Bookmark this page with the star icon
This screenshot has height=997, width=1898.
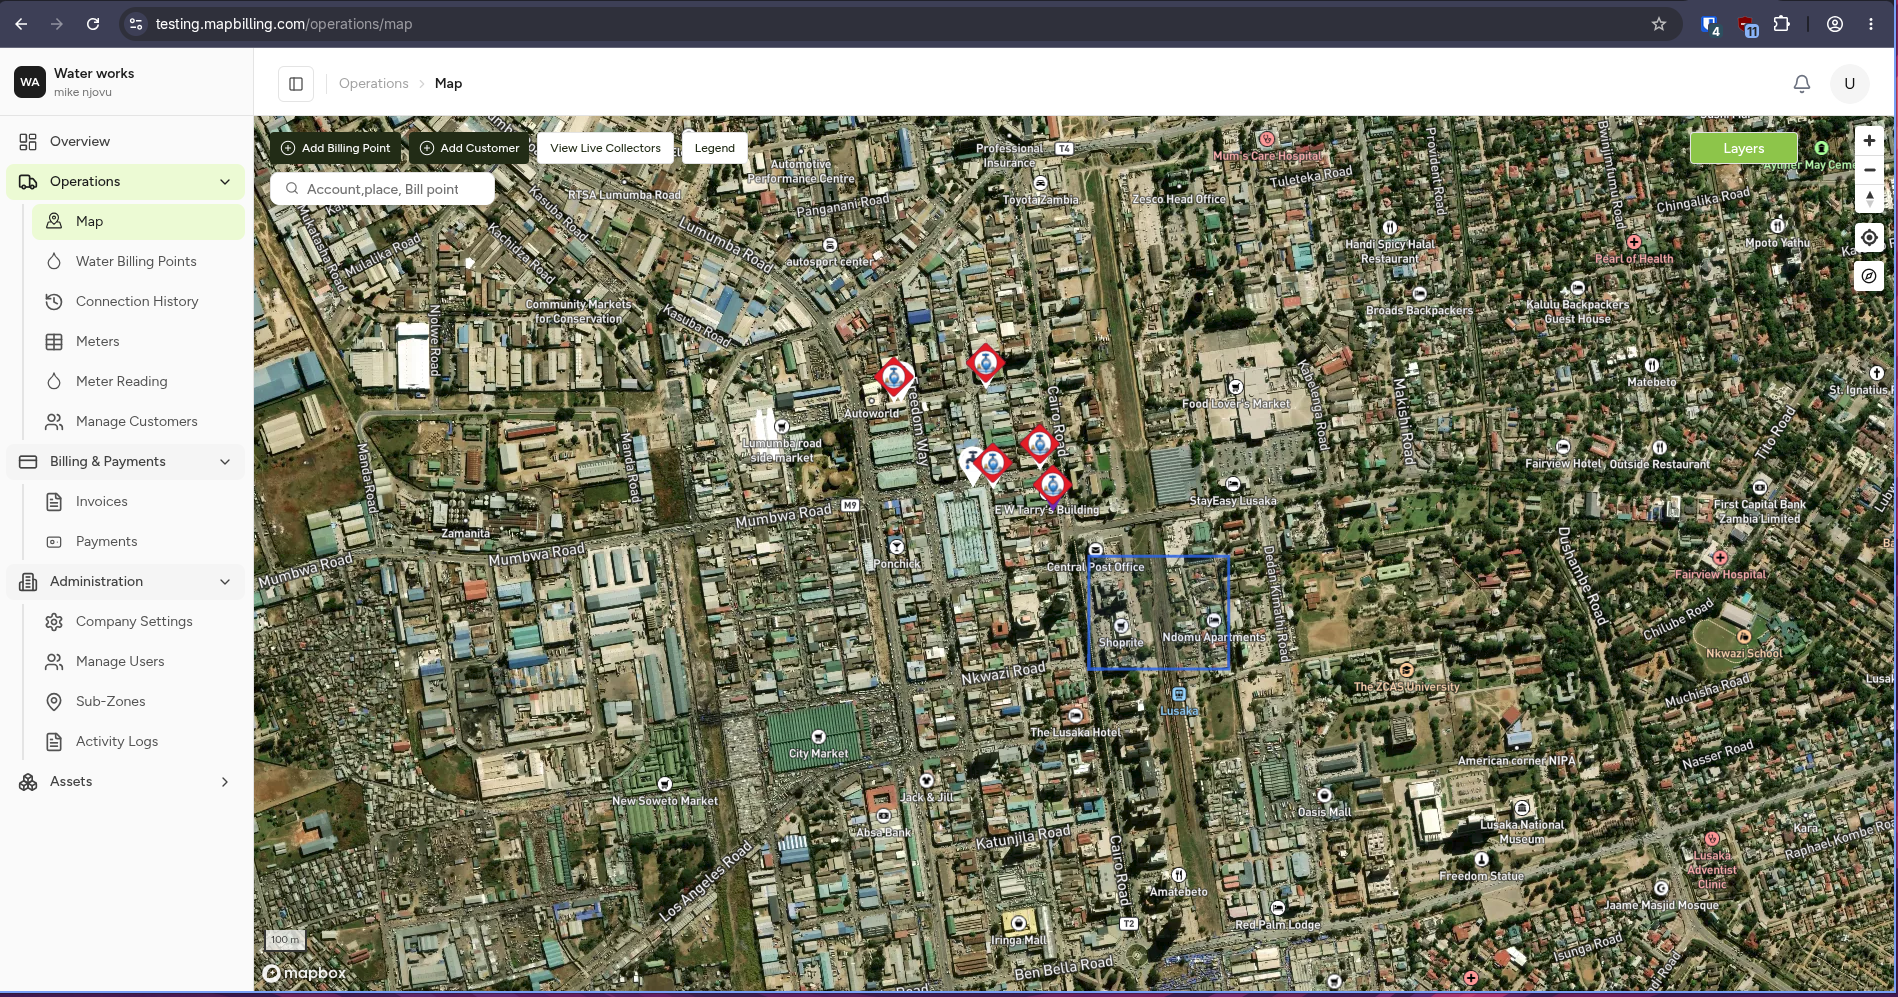point(1659,24)
